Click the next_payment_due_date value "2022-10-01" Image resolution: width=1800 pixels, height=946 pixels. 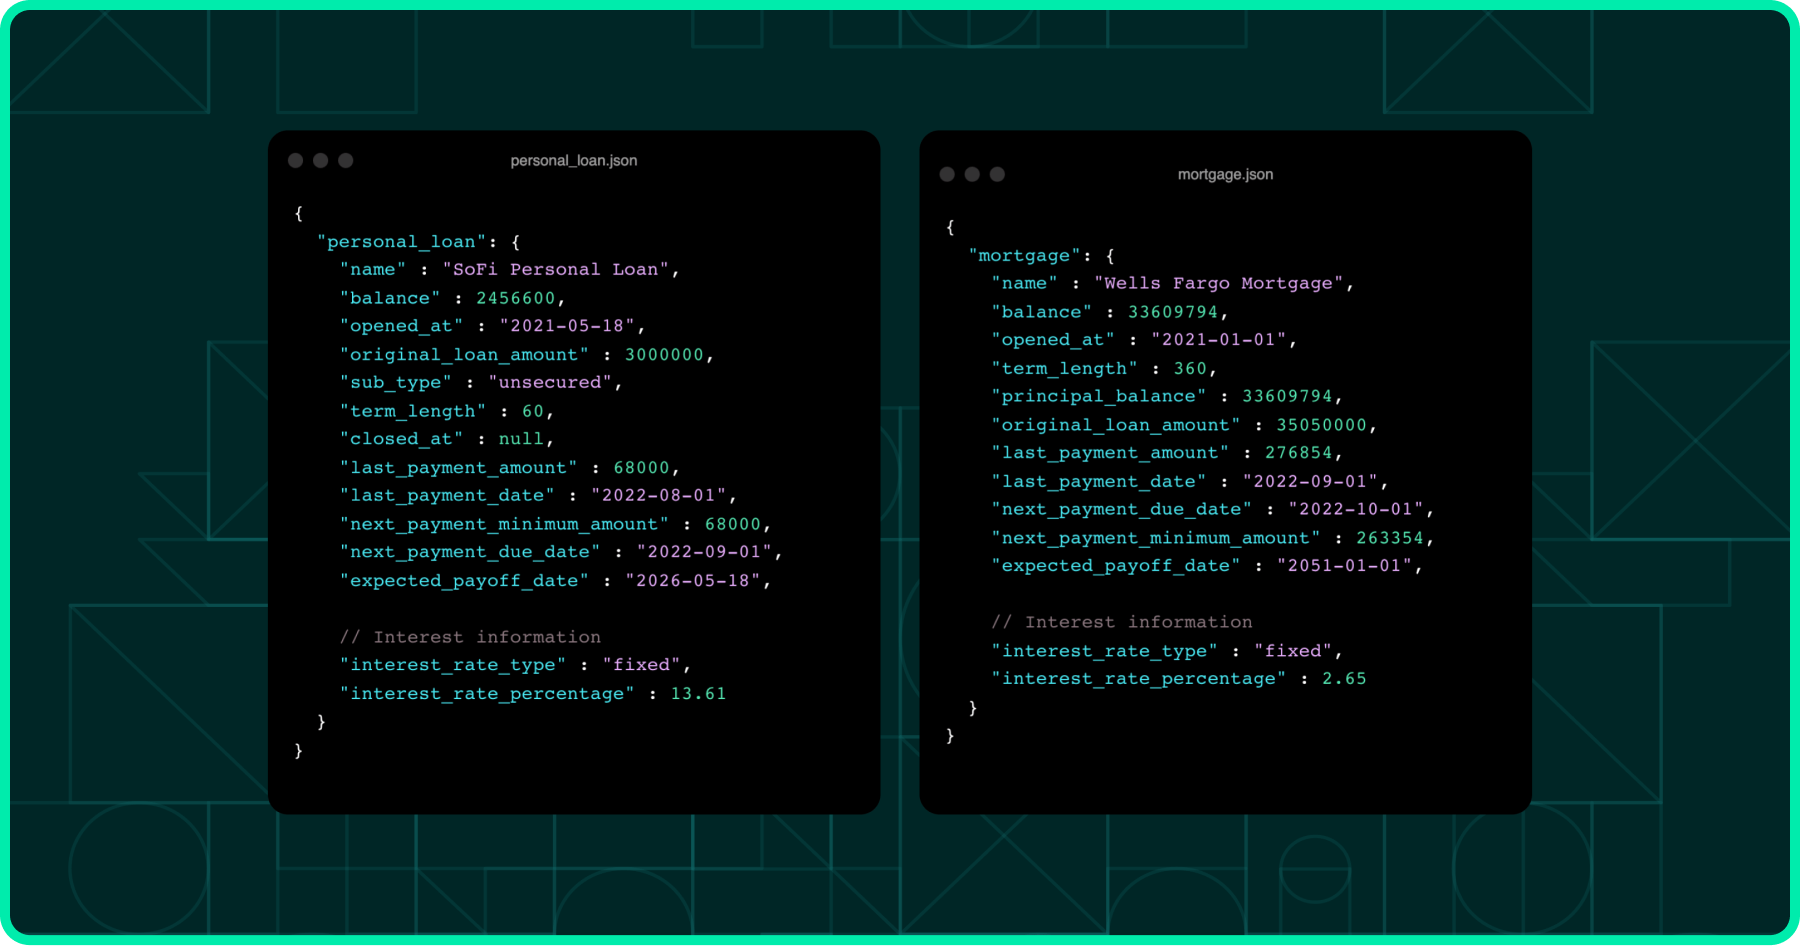(x=1355, y=510)
